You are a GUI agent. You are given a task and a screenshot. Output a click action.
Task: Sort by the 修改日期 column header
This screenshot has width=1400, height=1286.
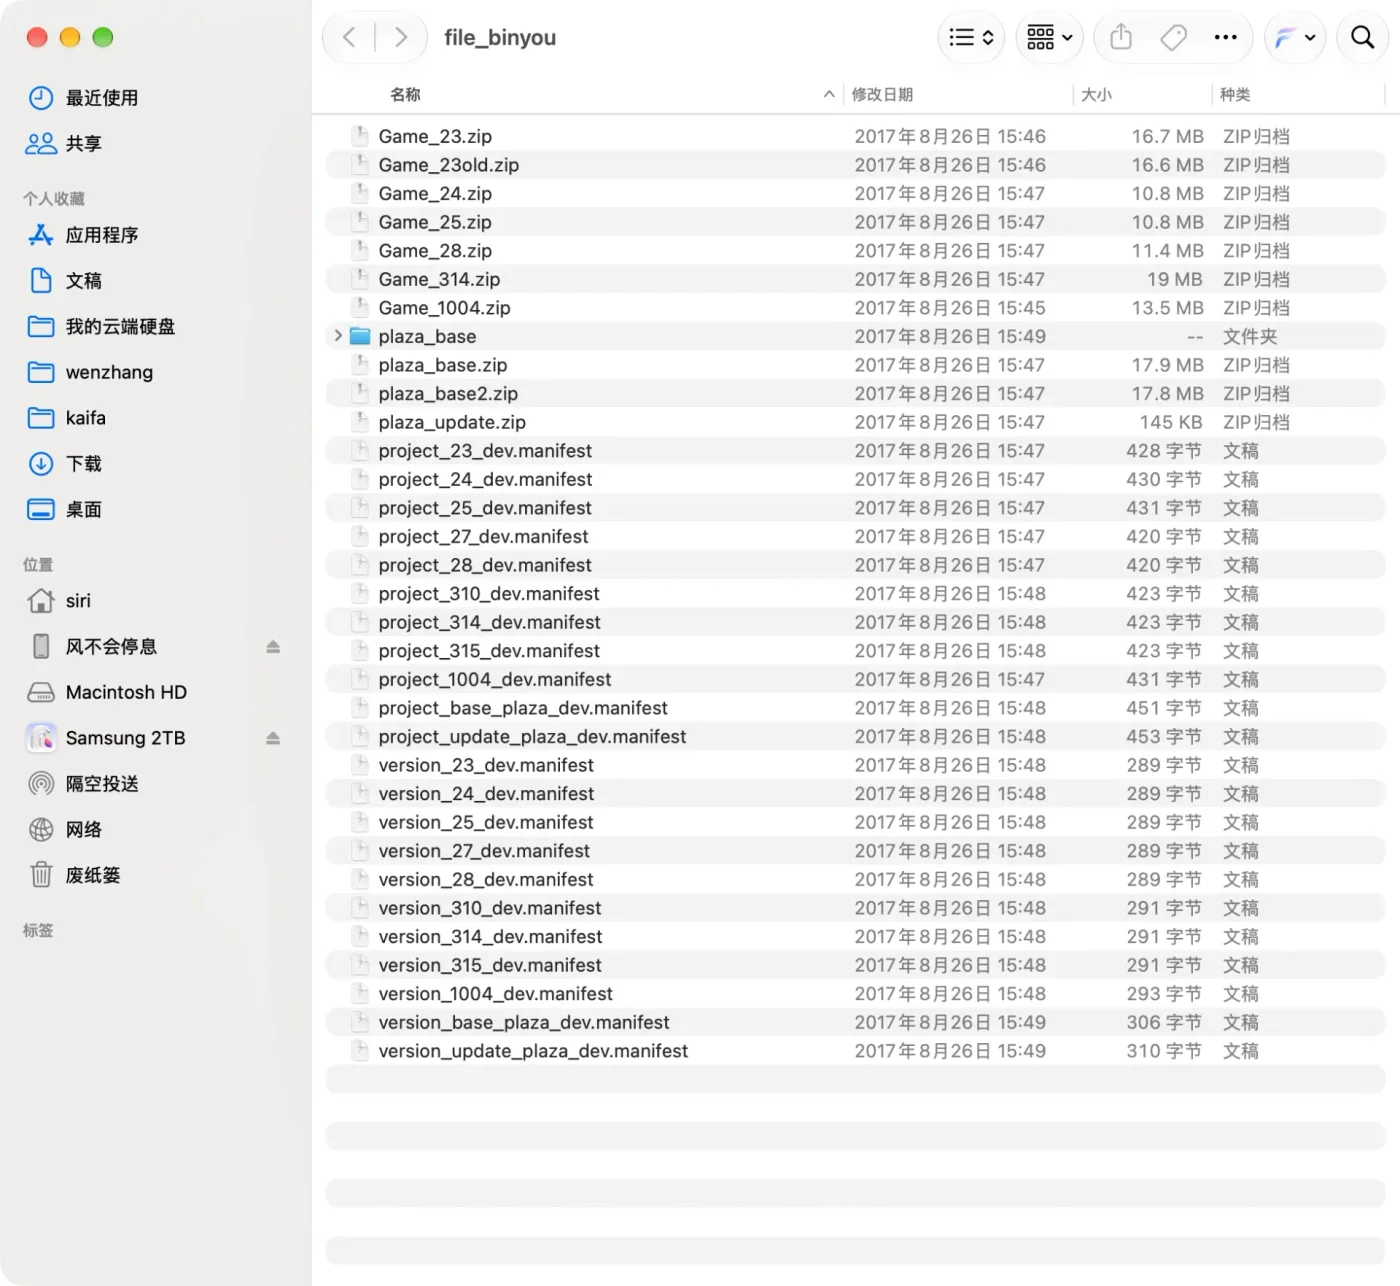pos(882,94)
